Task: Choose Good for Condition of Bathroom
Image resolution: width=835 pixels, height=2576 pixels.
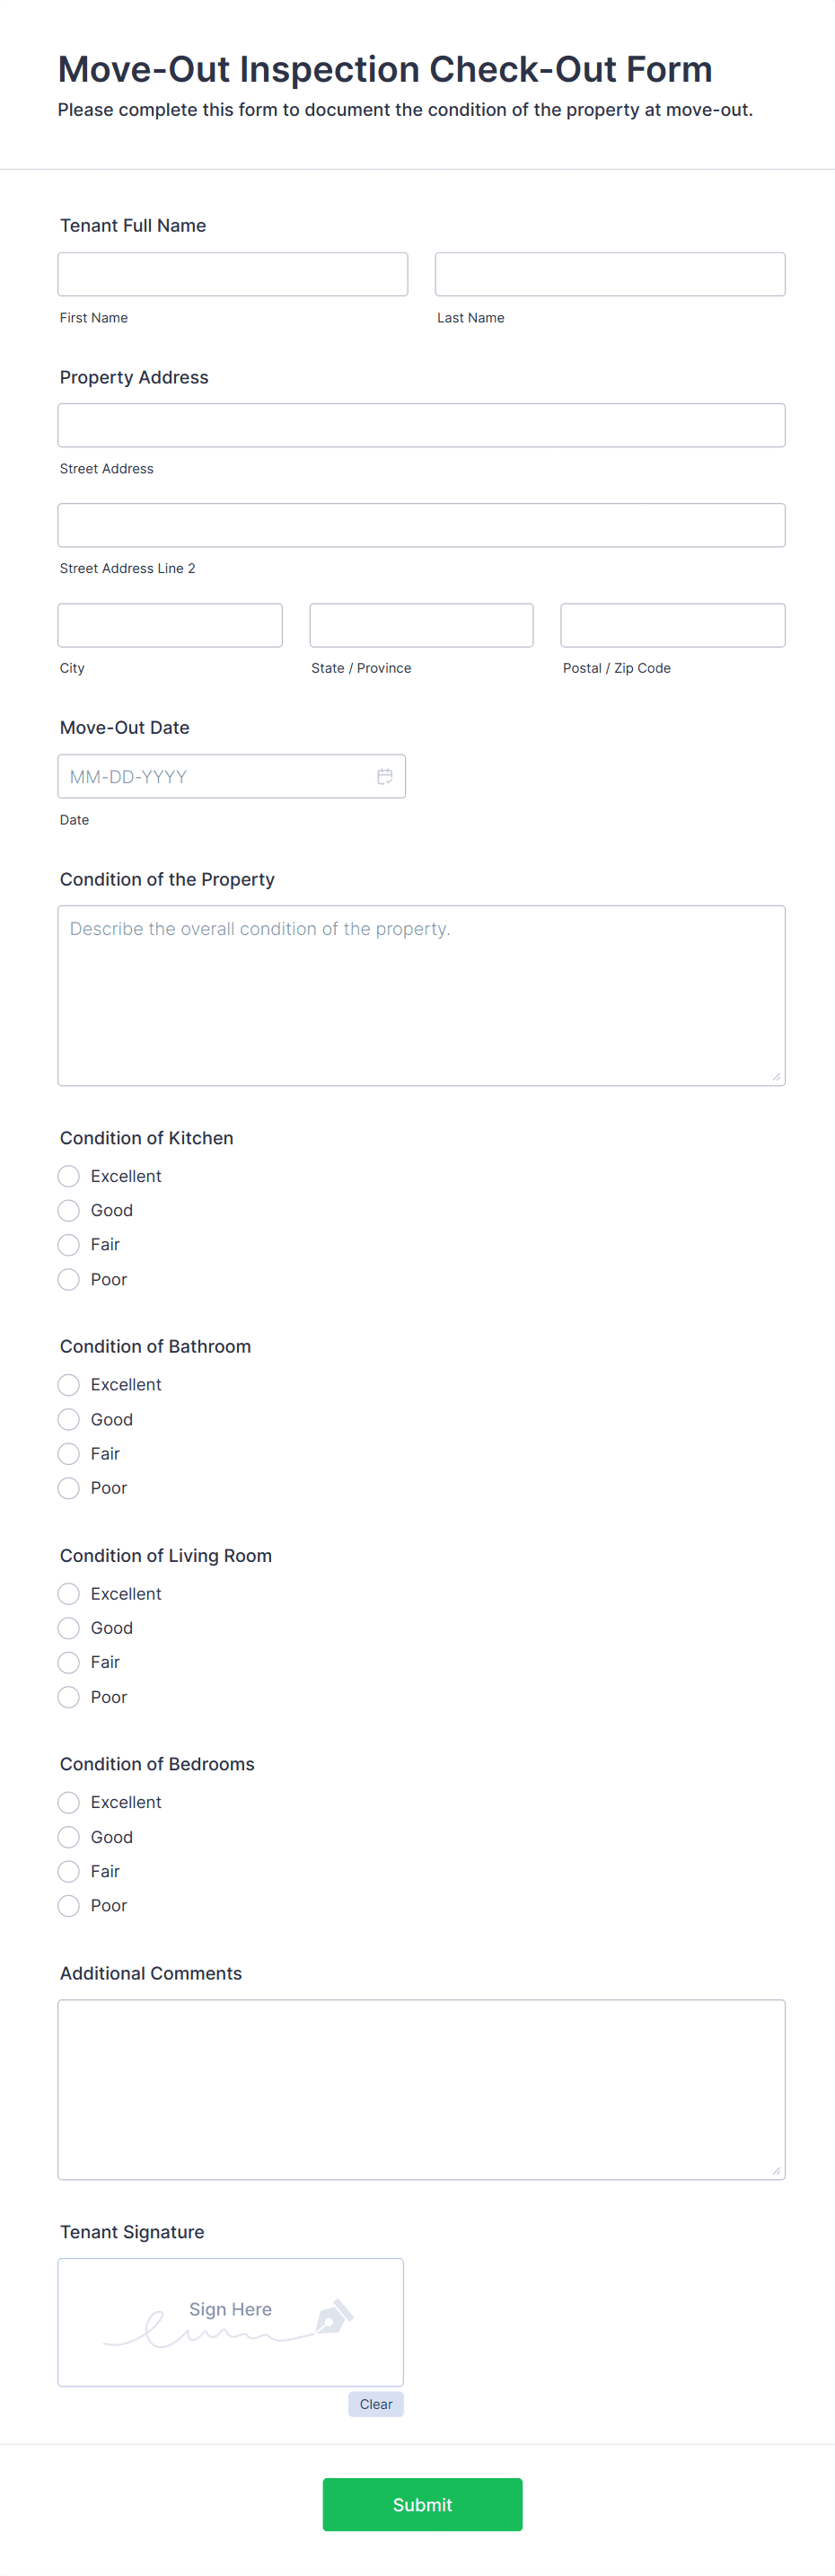Action: pos(68,1419)
